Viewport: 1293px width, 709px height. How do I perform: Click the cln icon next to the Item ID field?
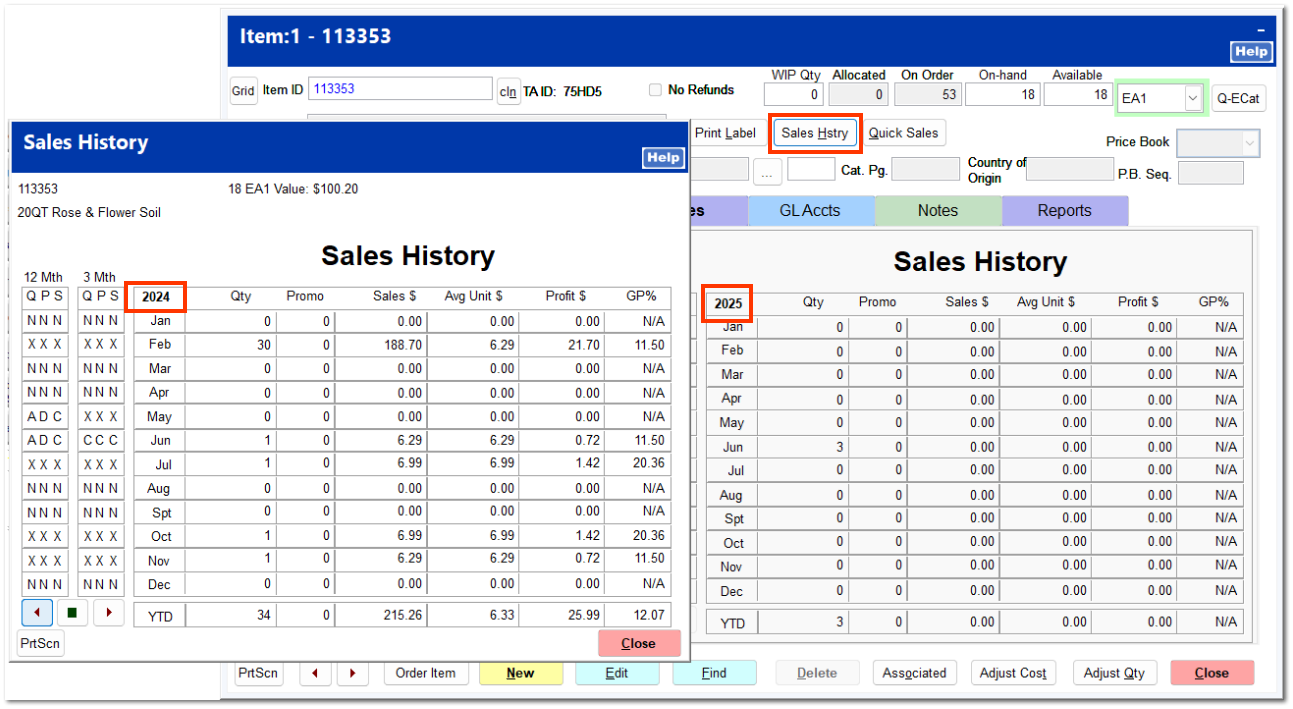[x=508, y=90]
